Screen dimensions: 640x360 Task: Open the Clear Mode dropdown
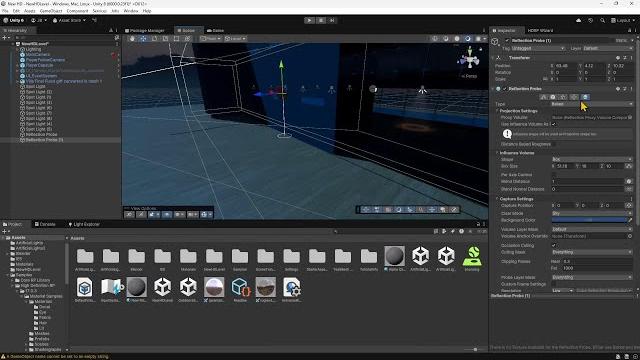coord(592,213)
